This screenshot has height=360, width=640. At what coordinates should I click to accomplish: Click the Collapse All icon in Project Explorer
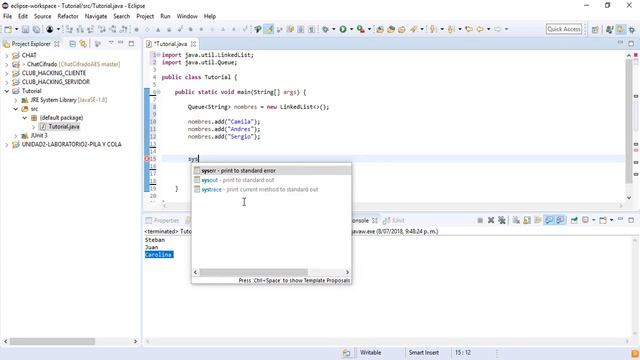tap(73, 44)
